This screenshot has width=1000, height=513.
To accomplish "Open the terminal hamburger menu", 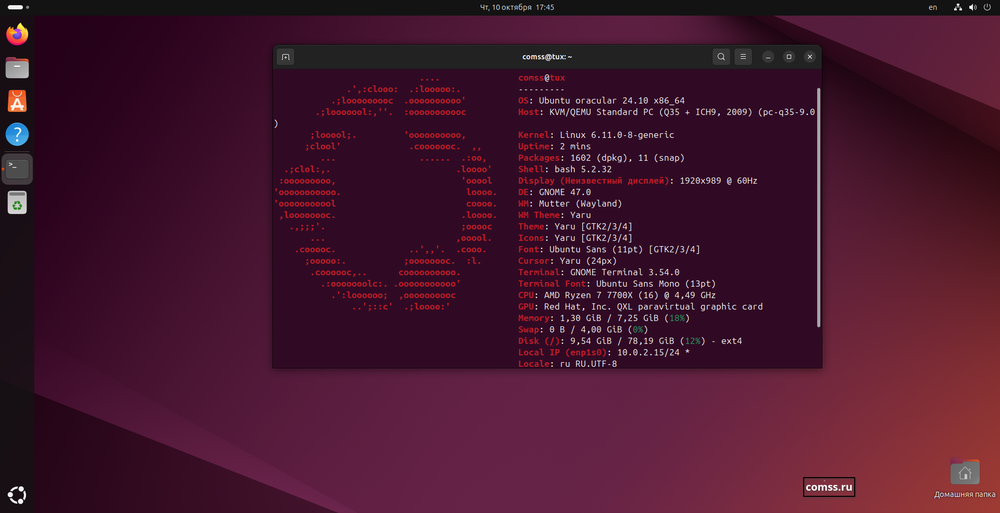I will tap(743, 57).
